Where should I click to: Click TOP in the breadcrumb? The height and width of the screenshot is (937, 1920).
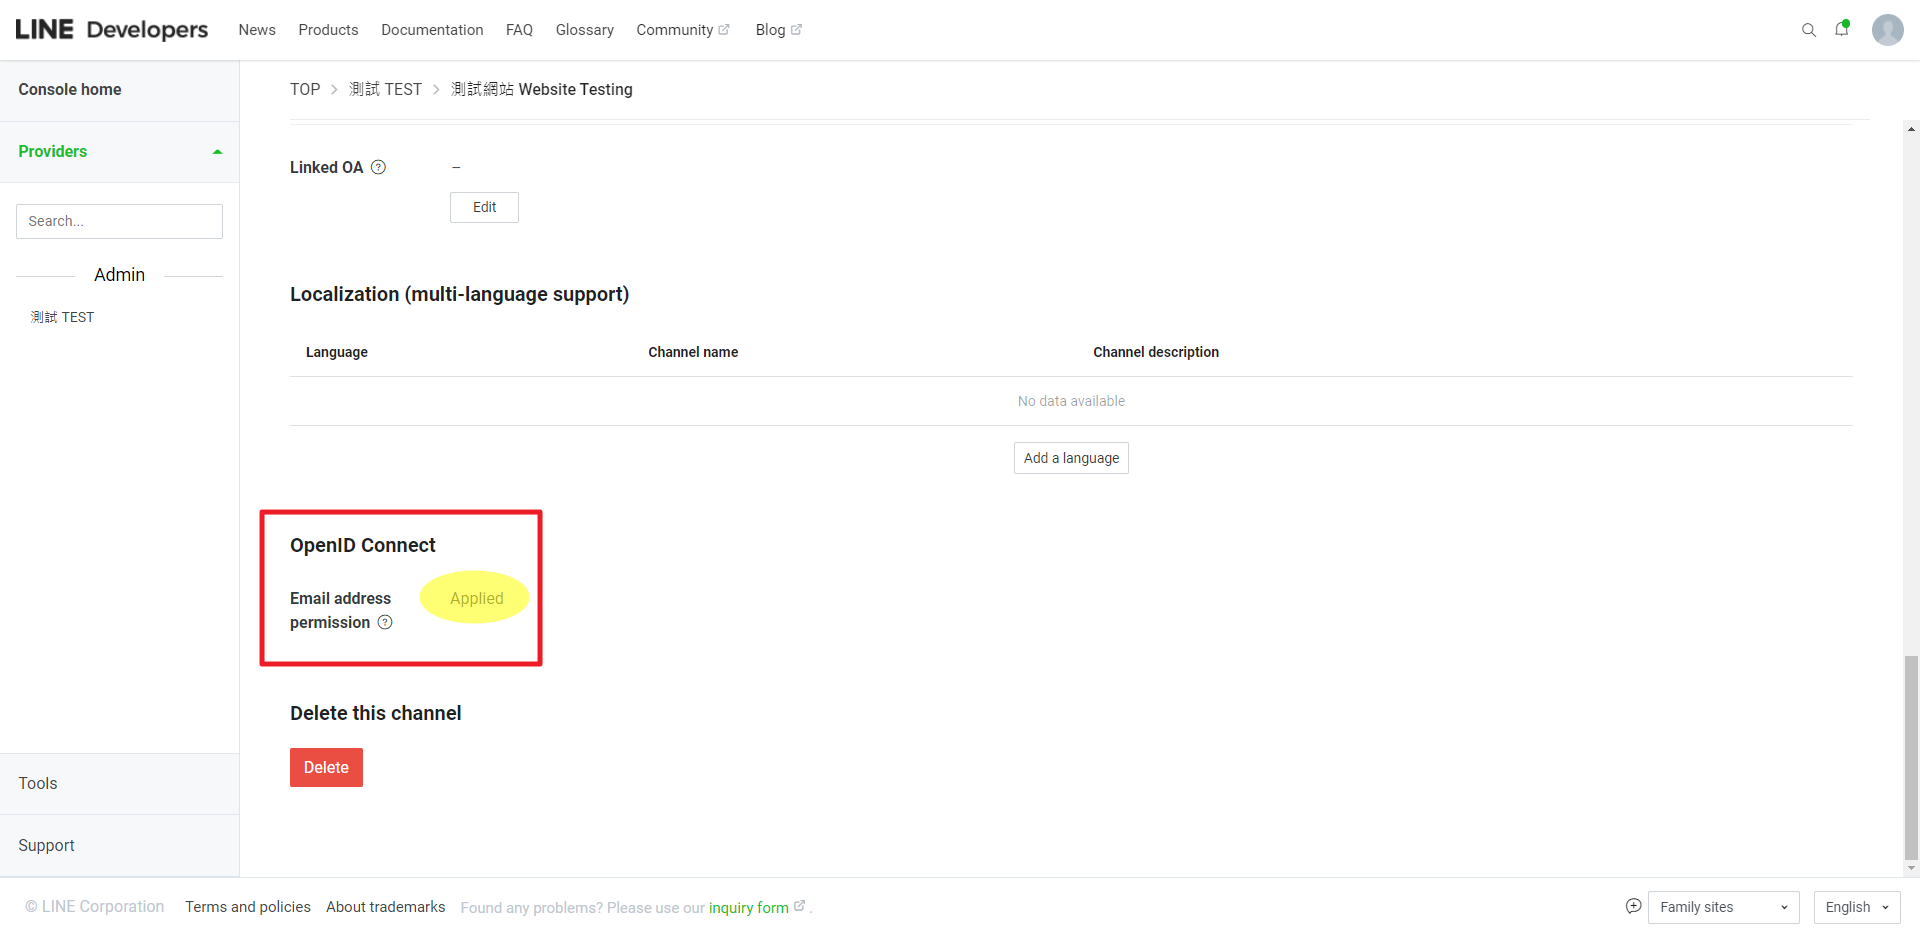pos(305,89)
